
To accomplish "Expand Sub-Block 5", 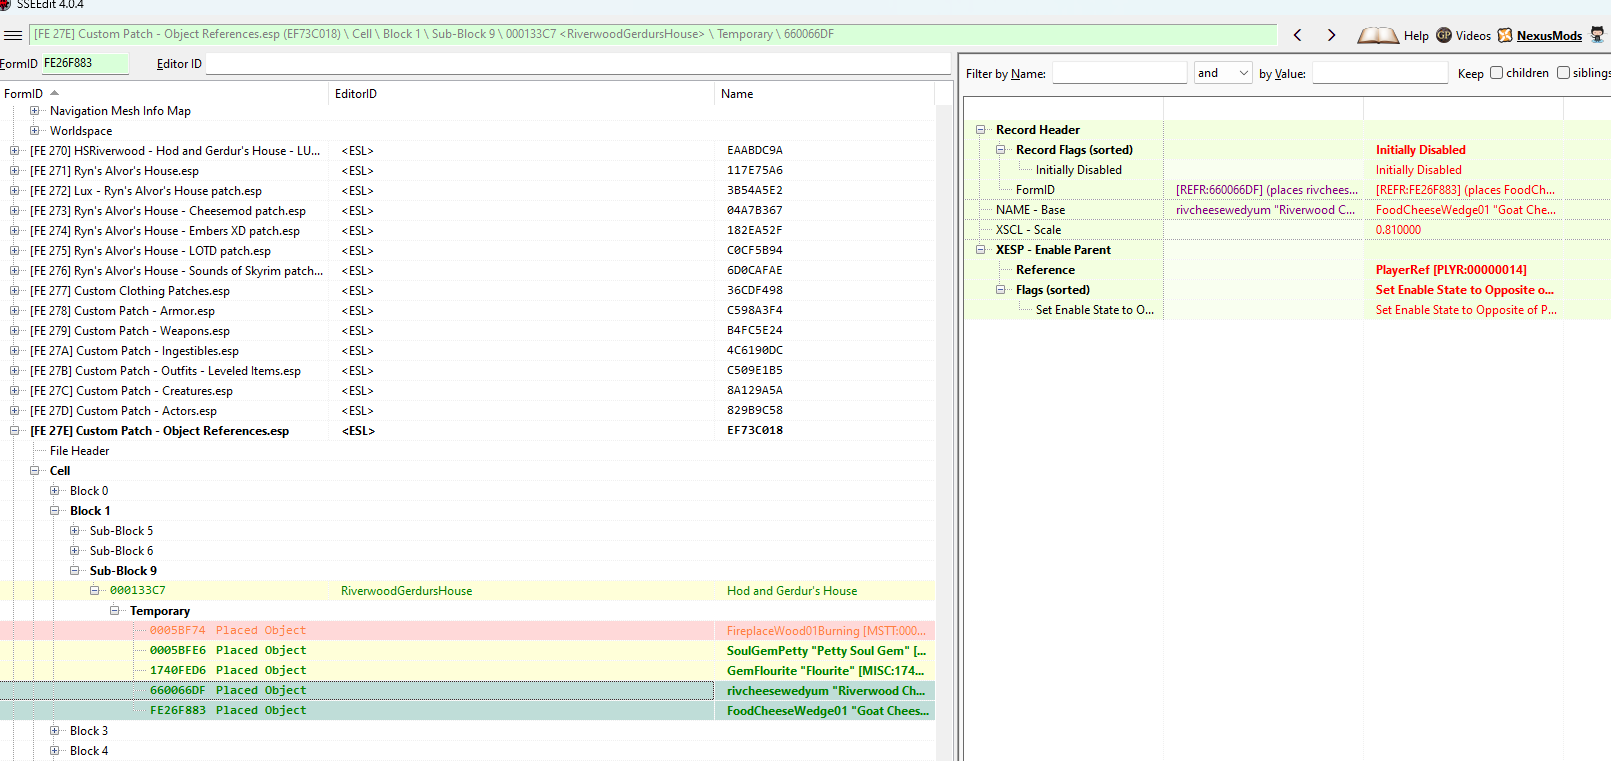I will 75,531.
